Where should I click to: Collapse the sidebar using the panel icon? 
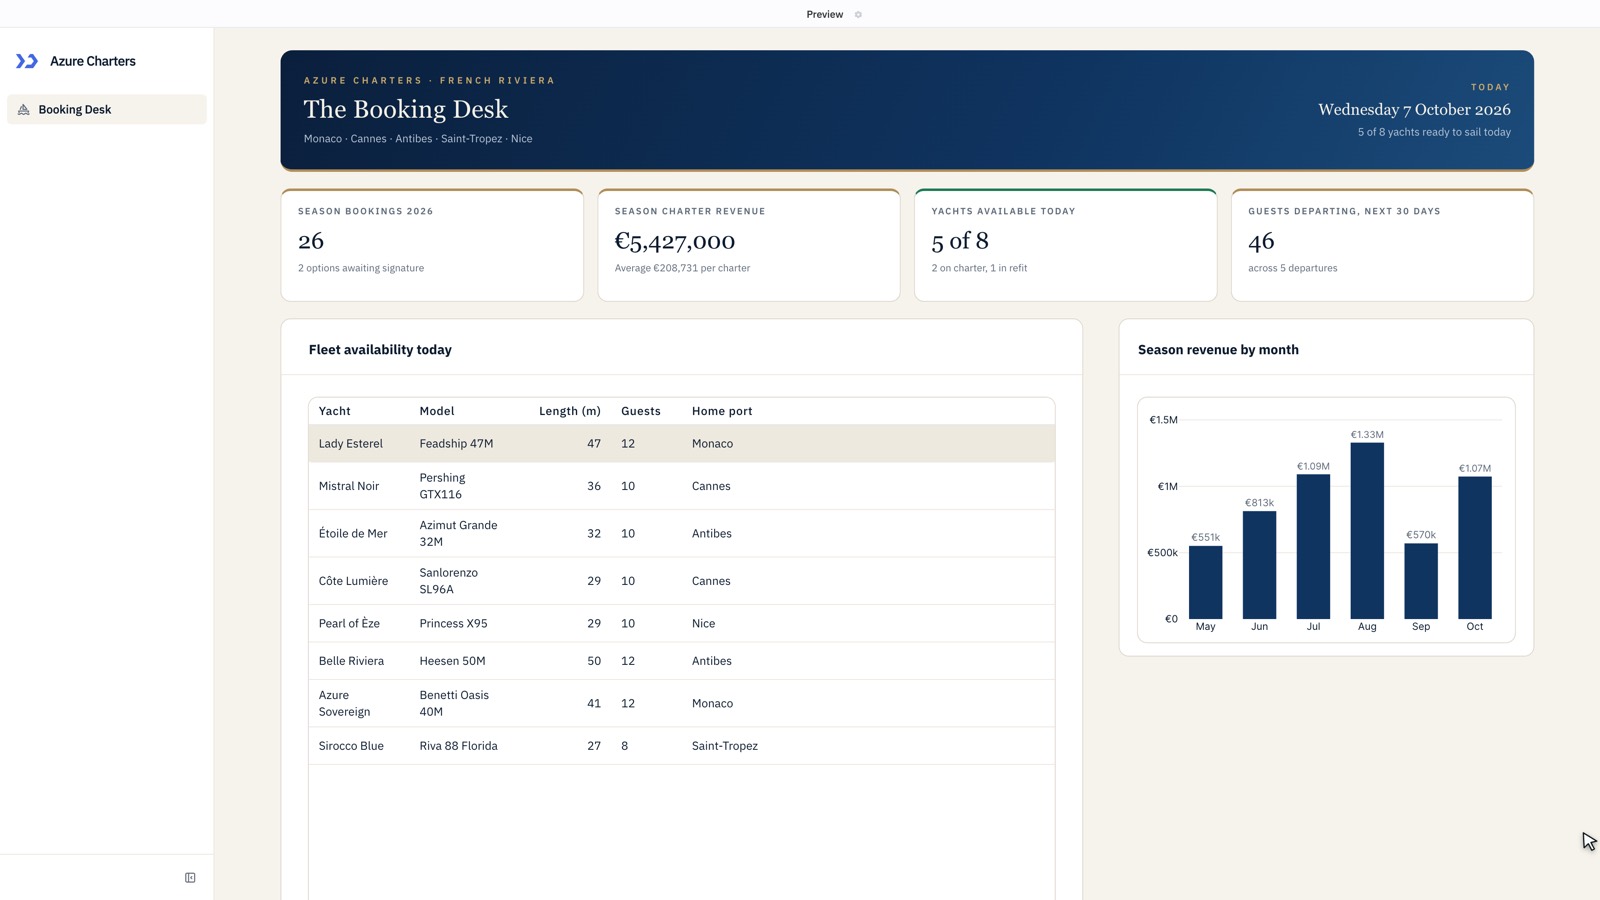190,878
